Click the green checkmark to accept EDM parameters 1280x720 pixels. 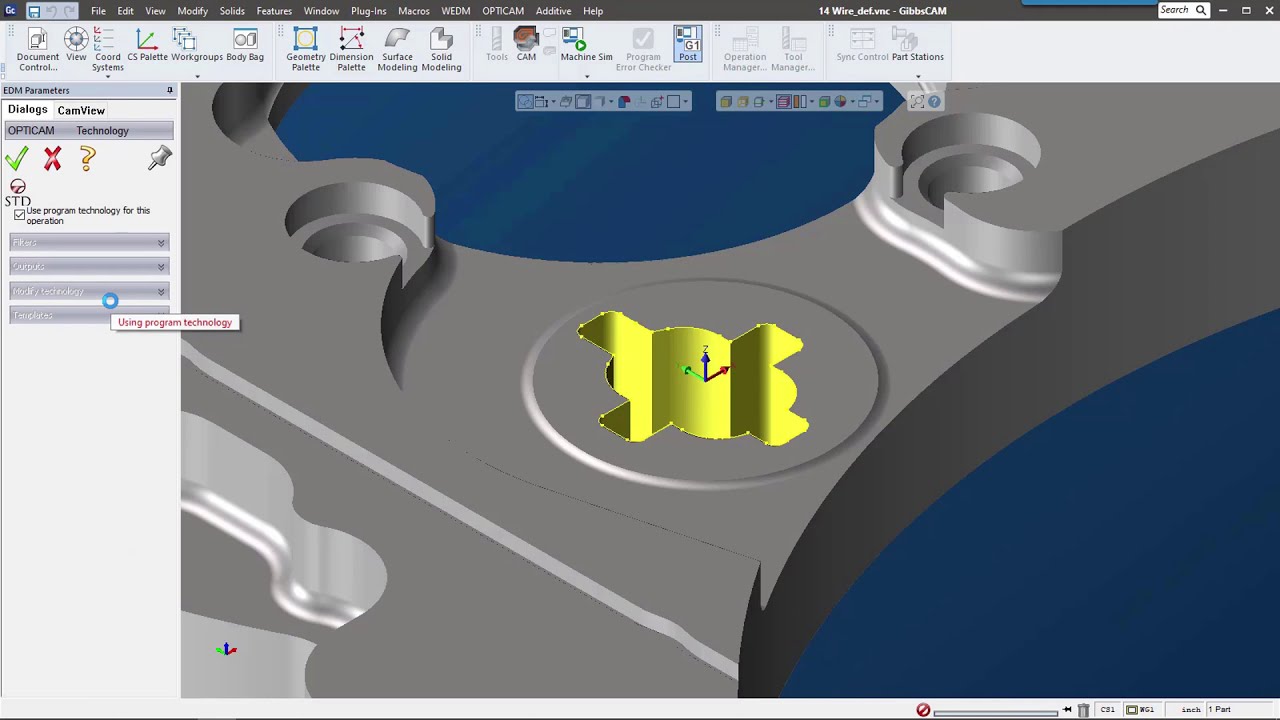16,158
